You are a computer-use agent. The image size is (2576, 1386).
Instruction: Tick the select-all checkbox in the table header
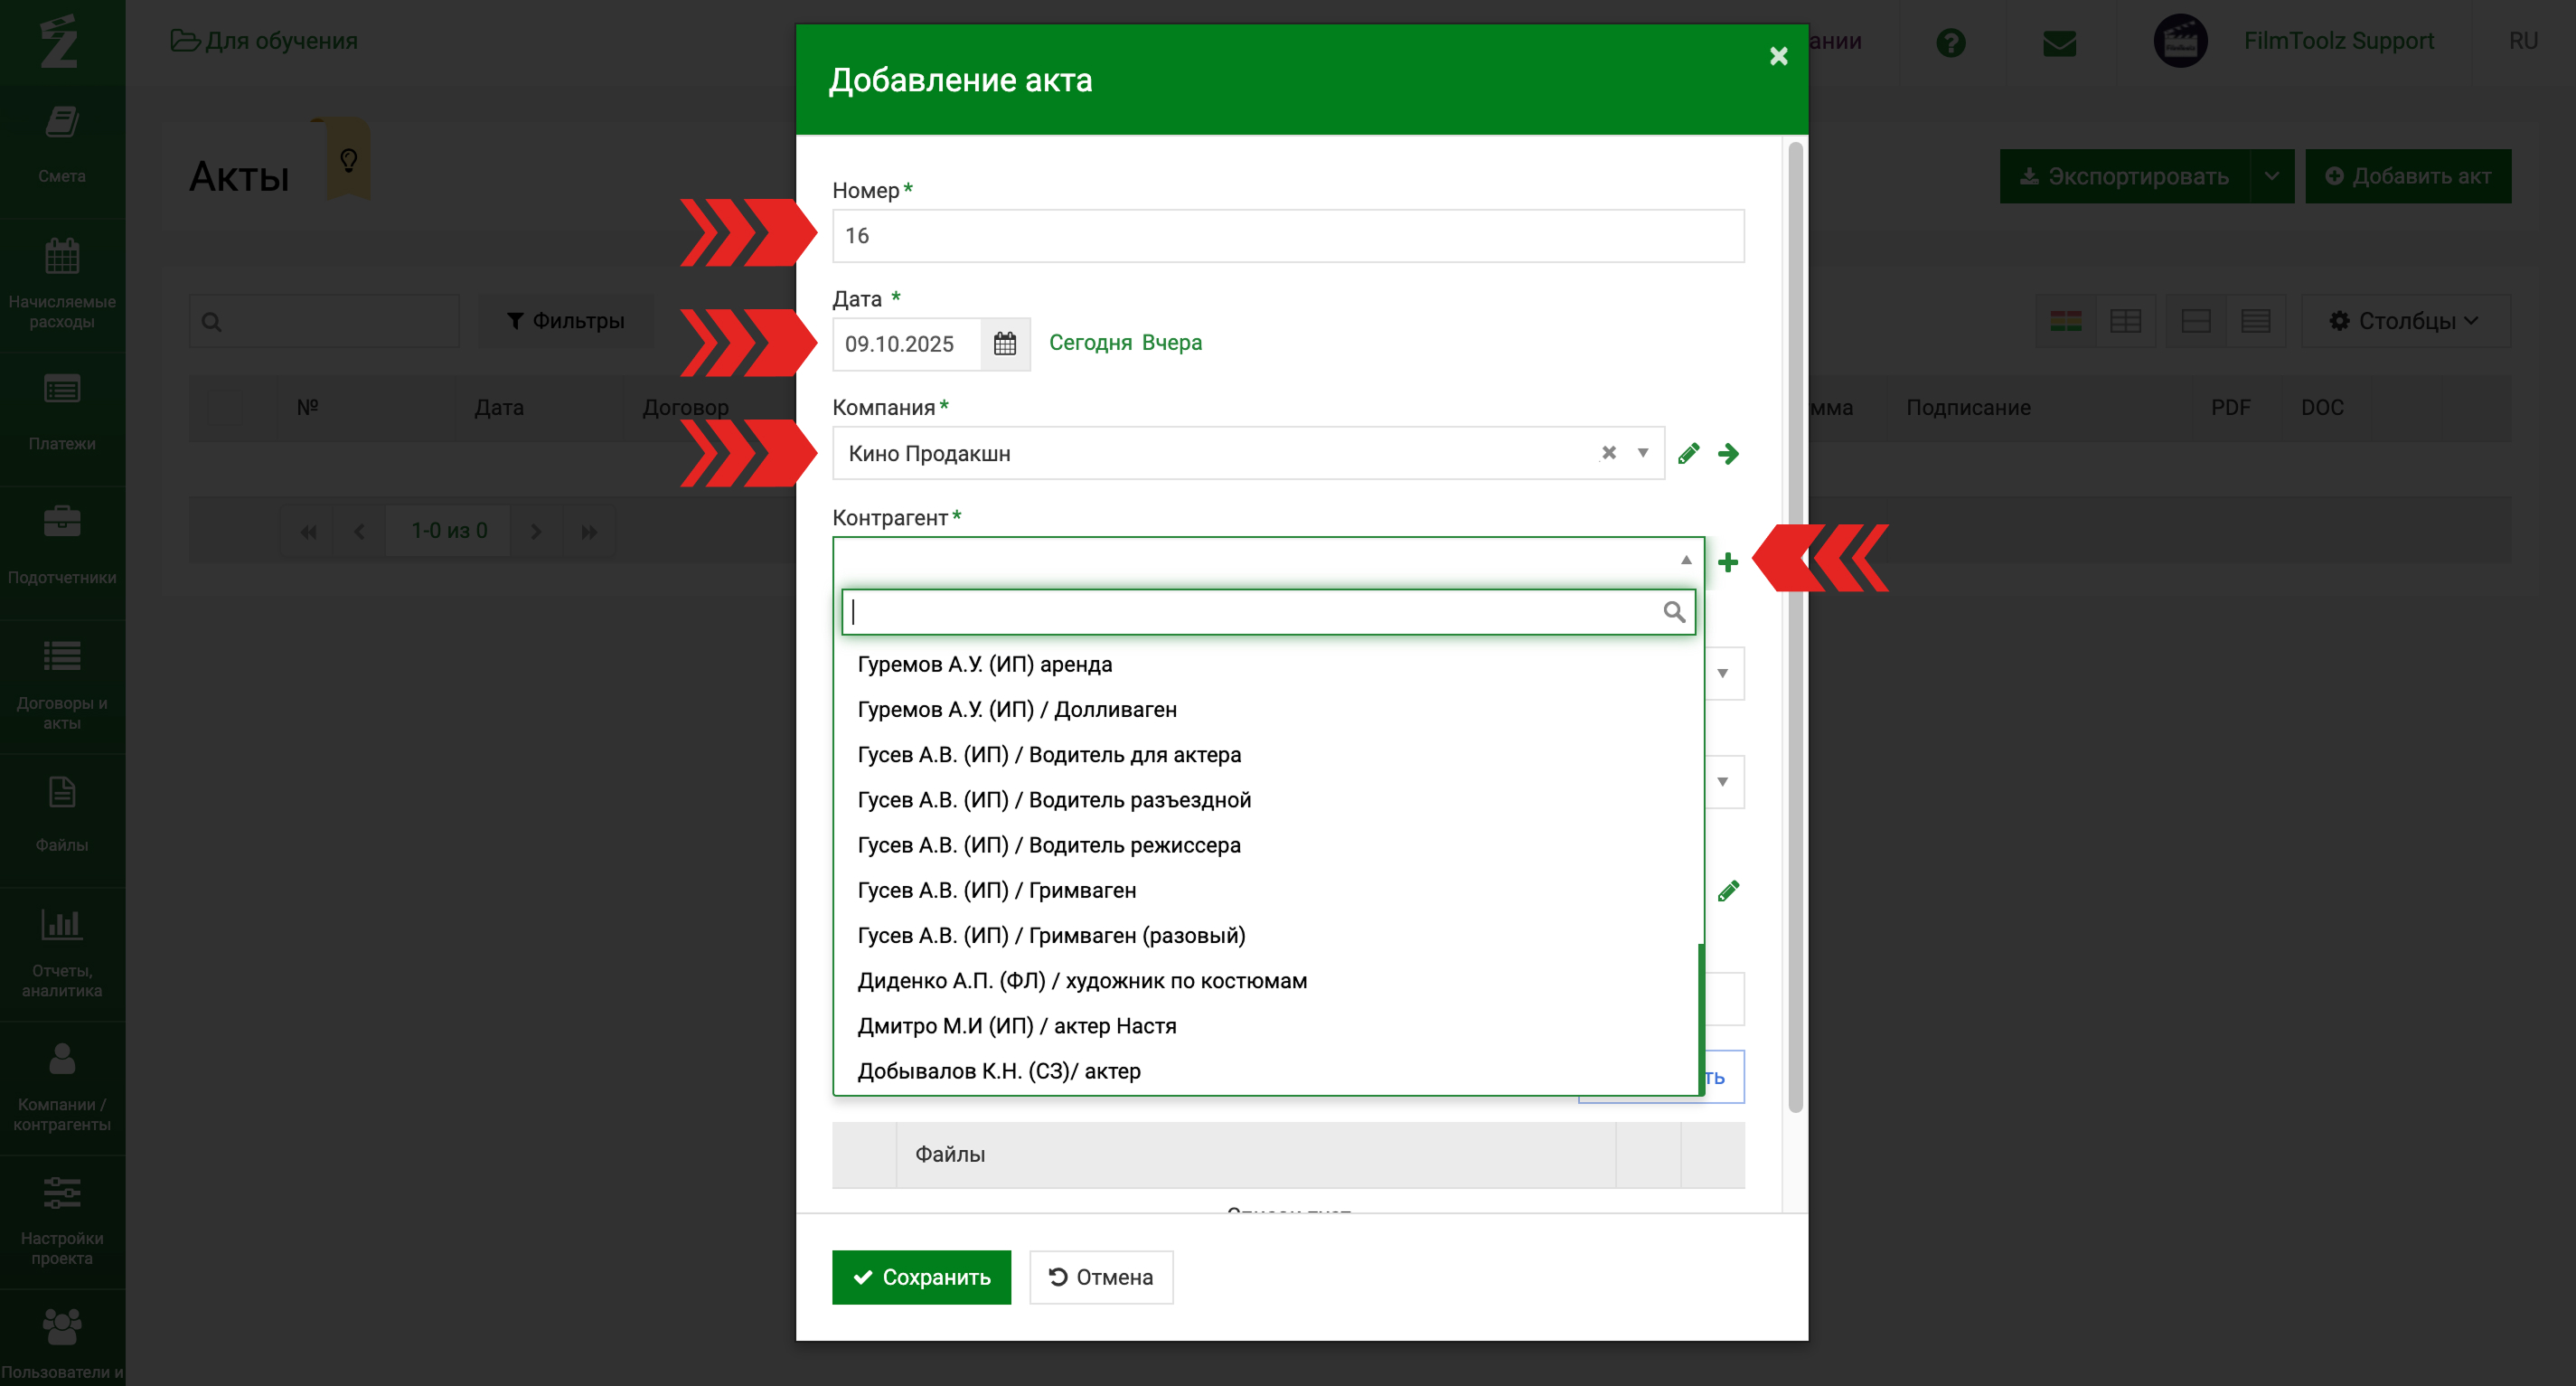pyautogui.click(x=224, y=408)
